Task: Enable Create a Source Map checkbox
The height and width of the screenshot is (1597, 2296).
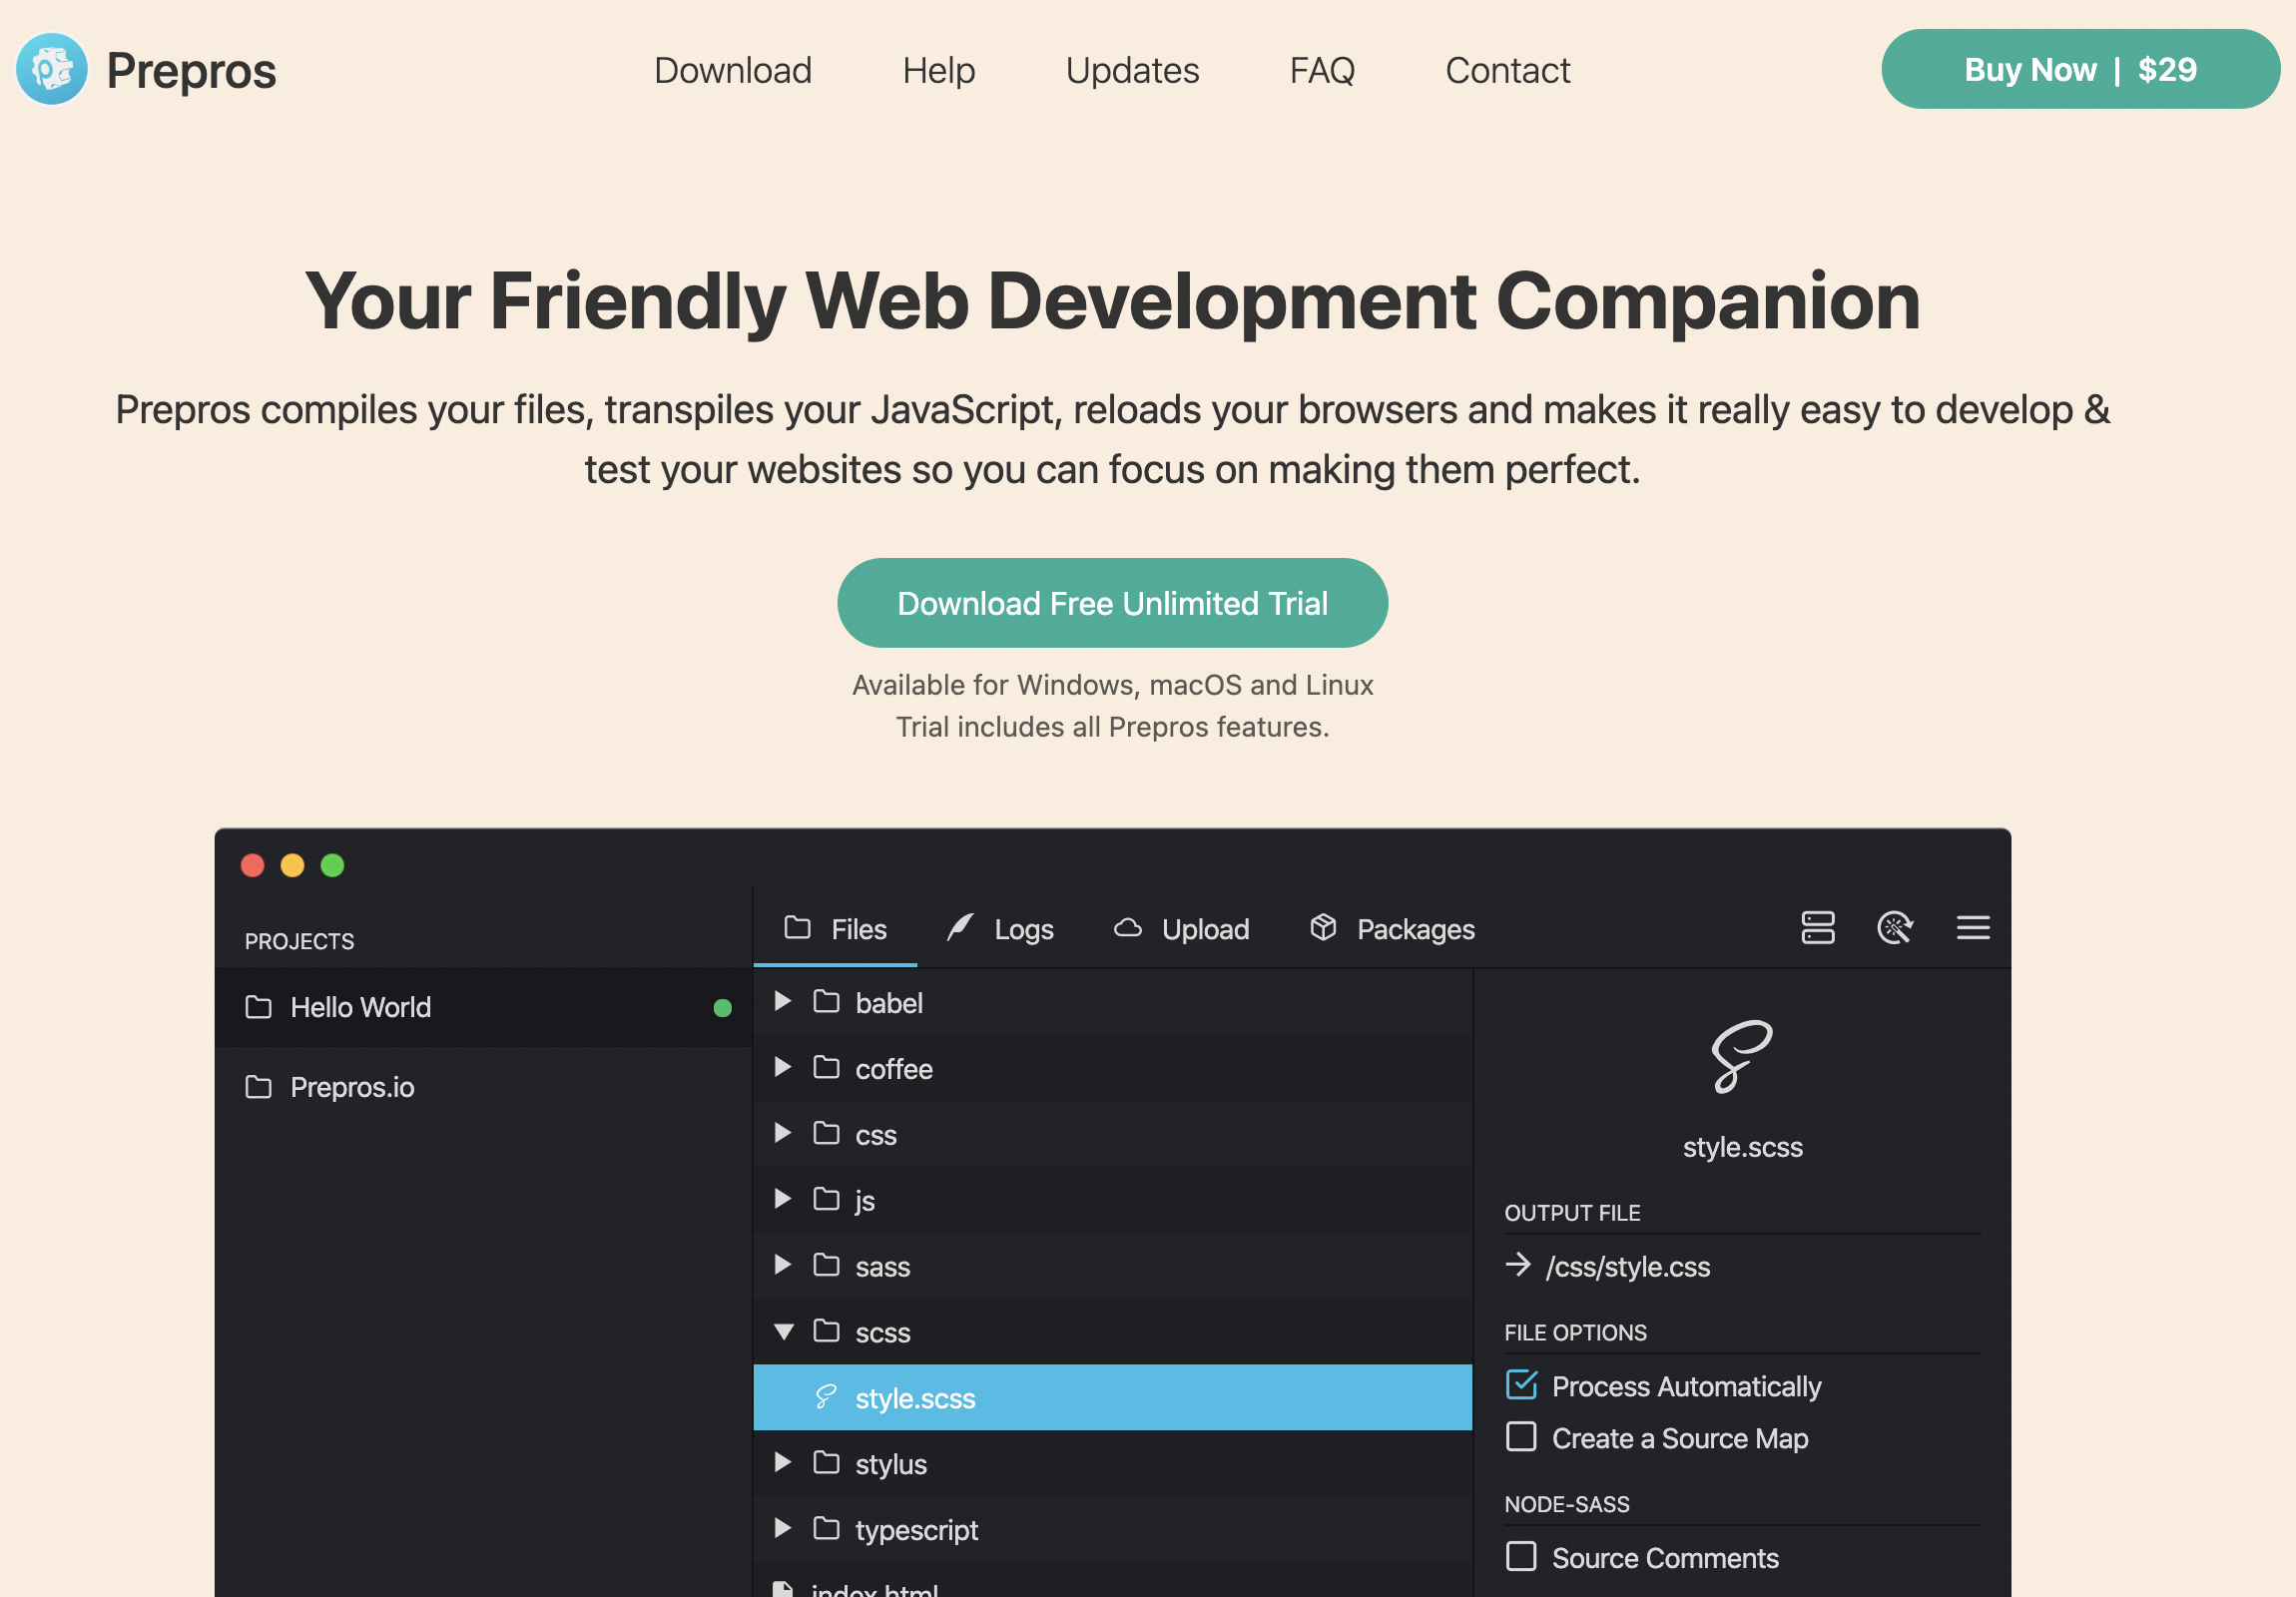Action: click(x=1521, y=1437)
